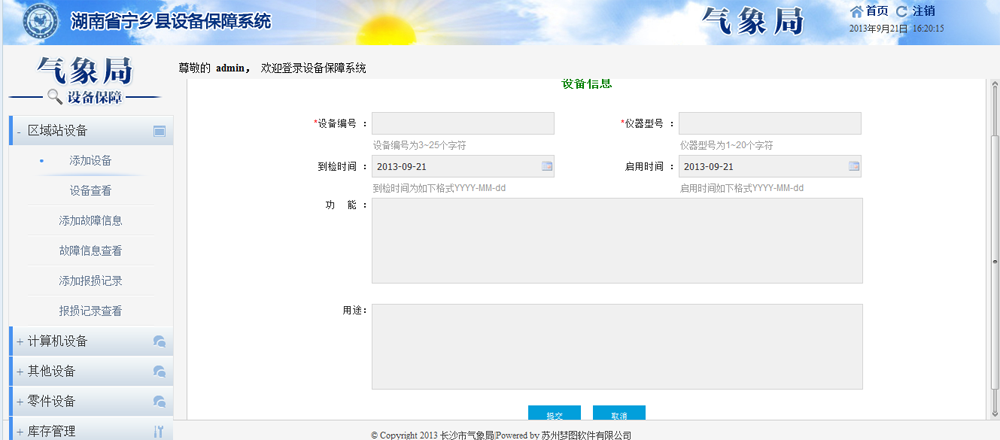This screenshot has width=1000, height=440.
Task: Go to 报损记录查看 page
Action: click(90, 311)
